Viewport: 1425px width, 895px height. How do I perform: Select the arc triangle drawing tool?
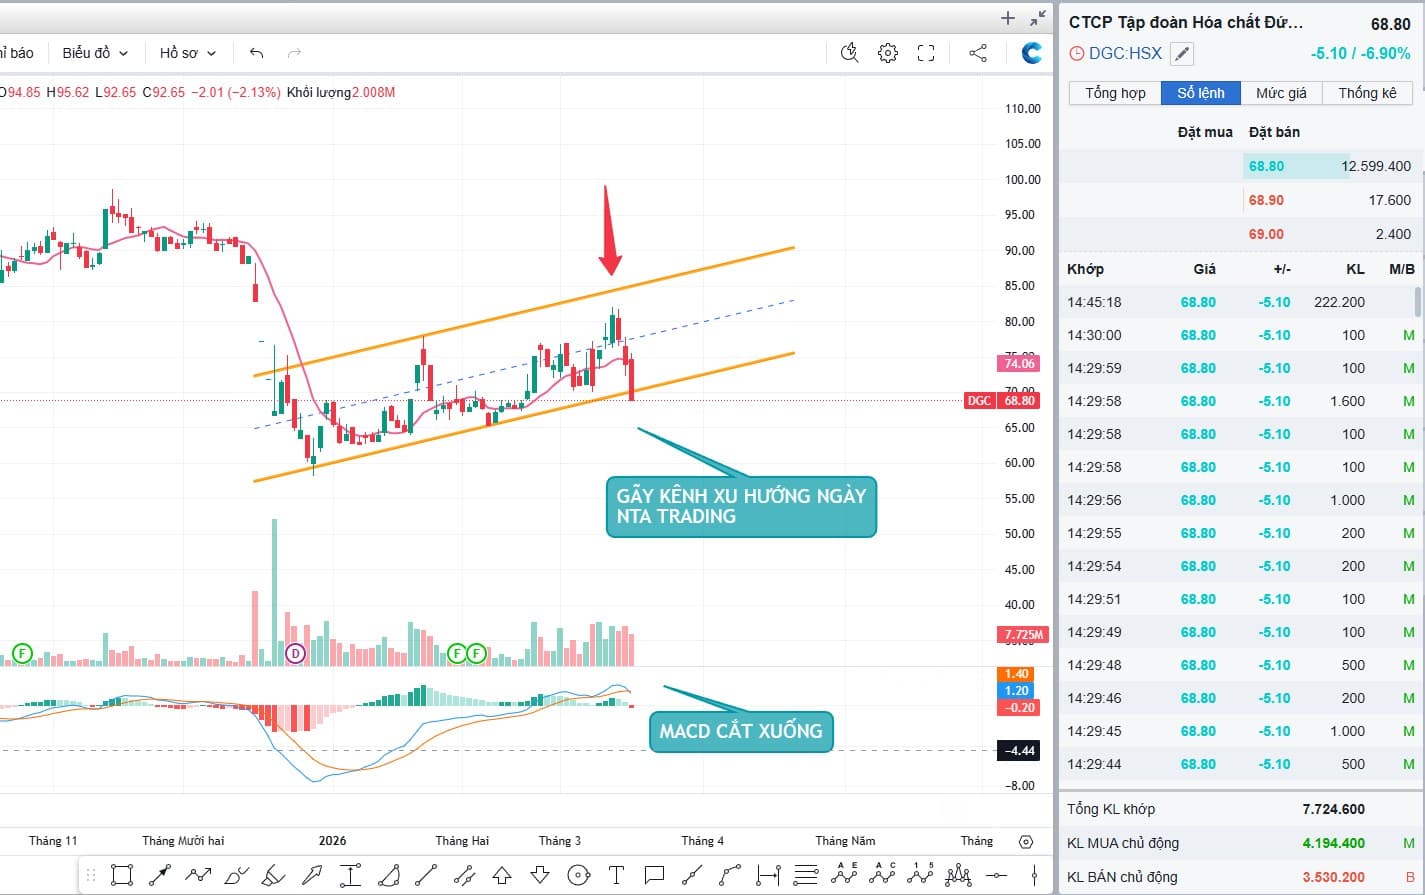point(388,876)
